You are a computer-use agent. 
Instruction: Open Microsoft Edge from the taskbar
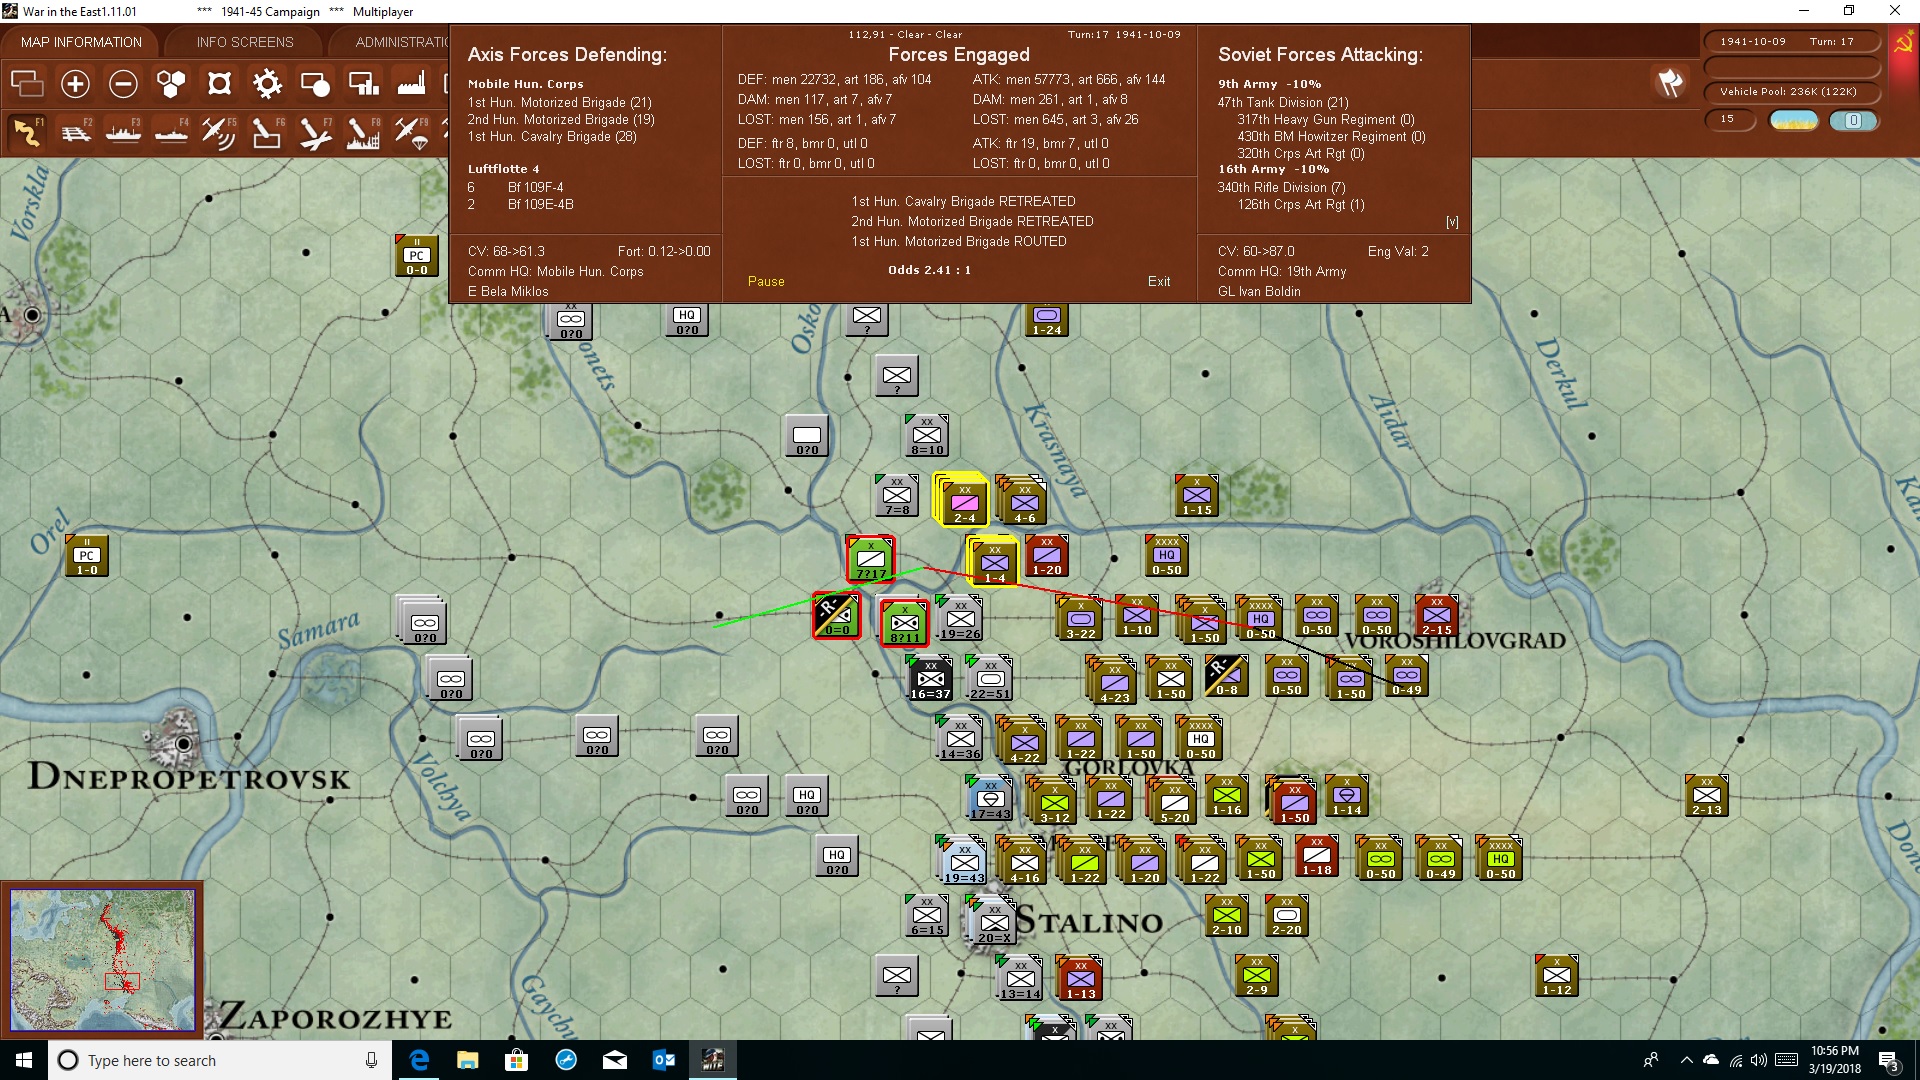click(x=419, y=1060)
